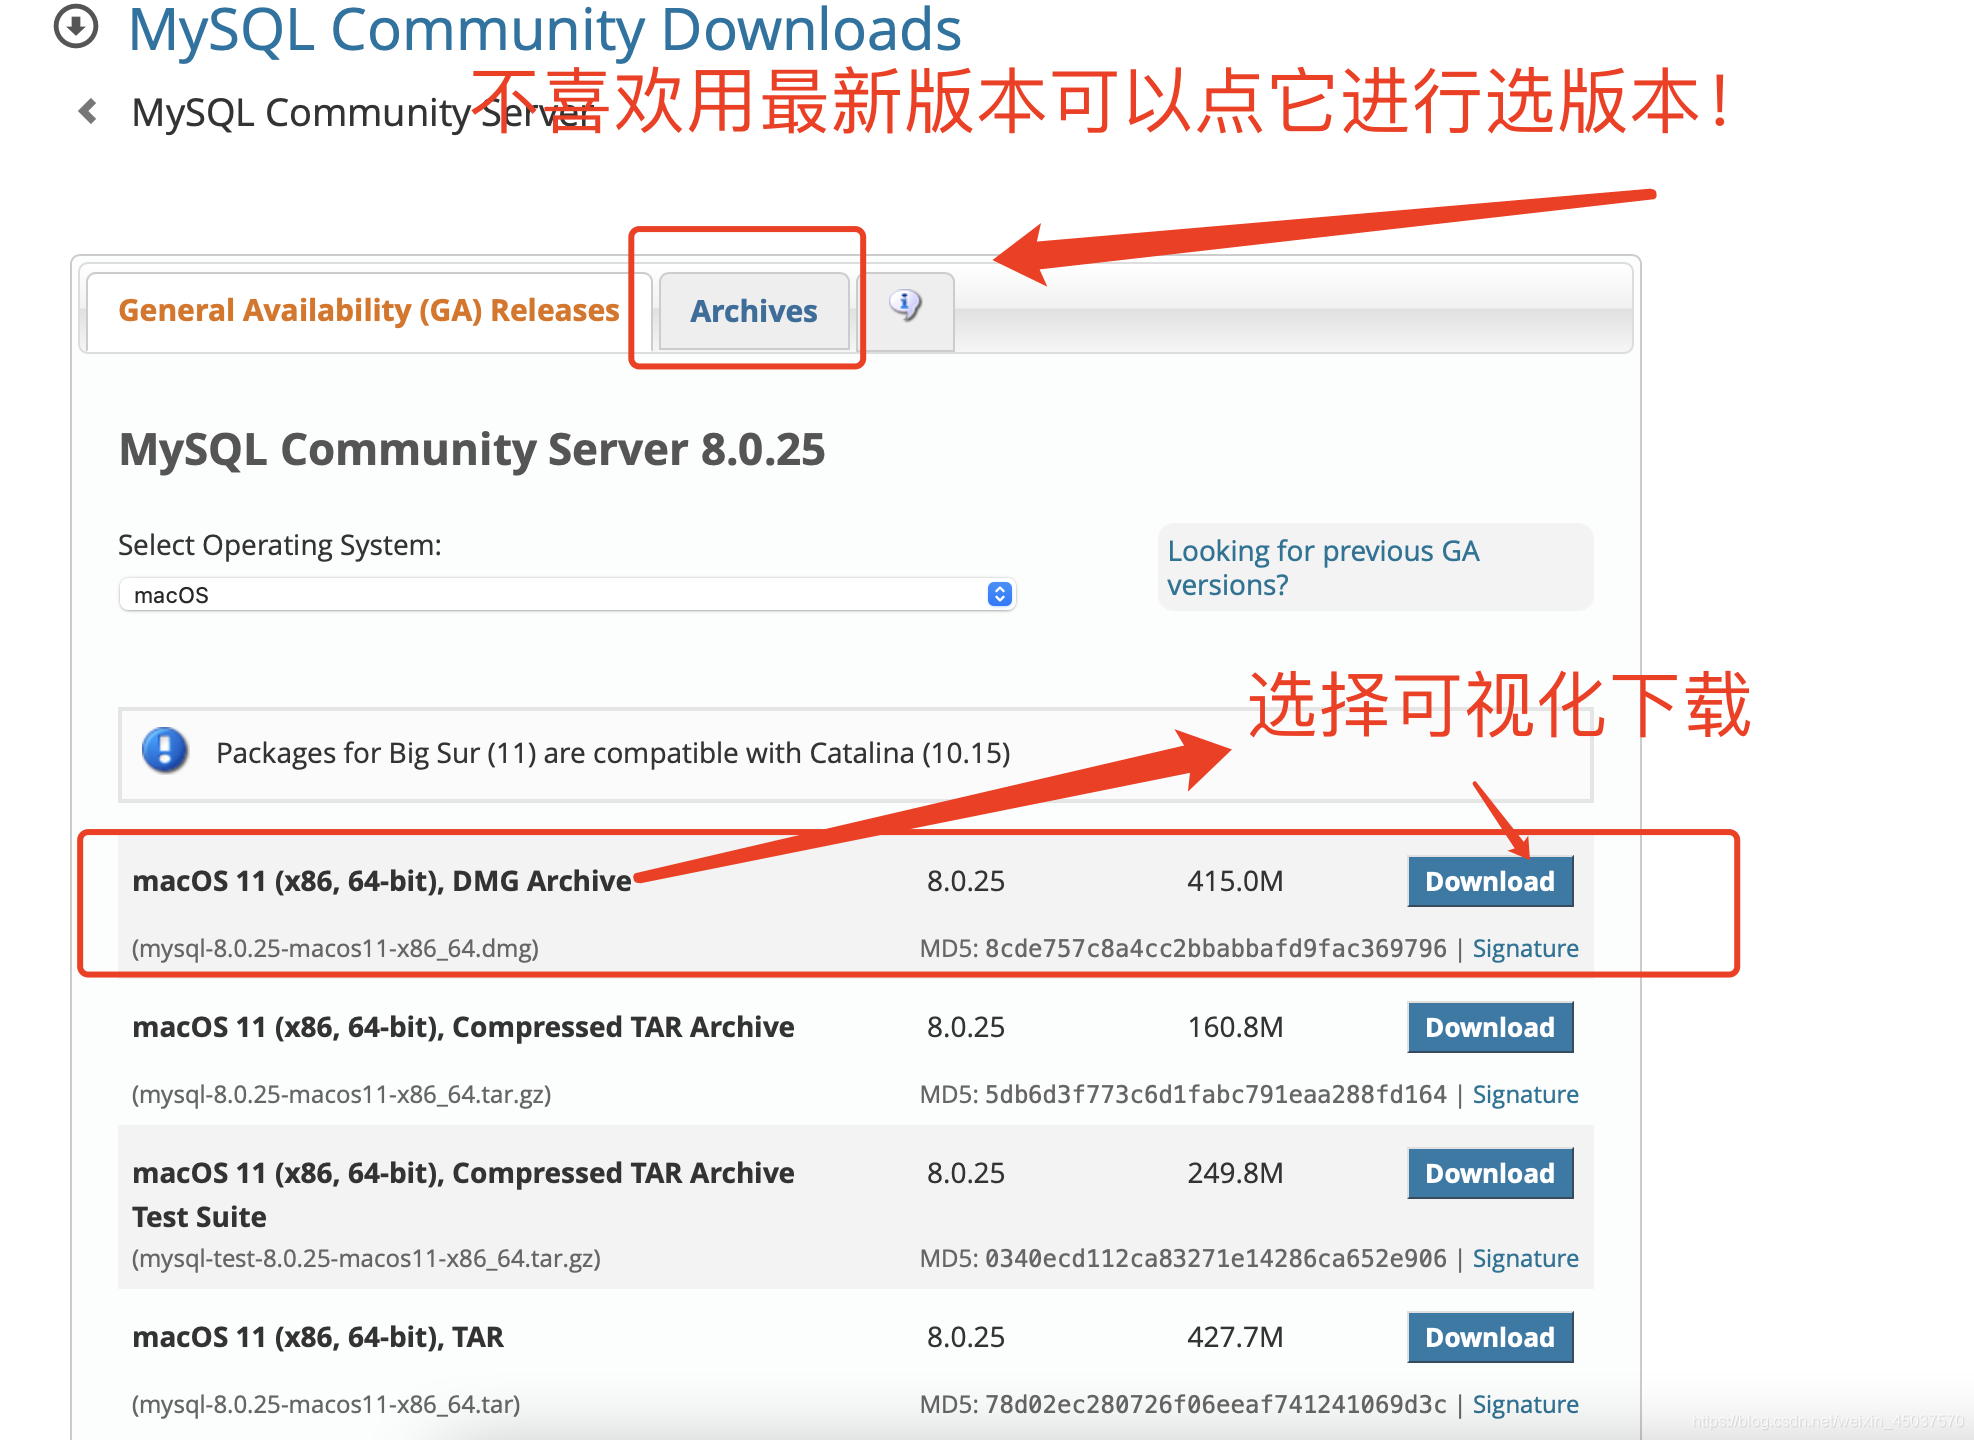Open Signature link for mysql-8.0.25-macos11-x86_64.tar

pos(1525,1404)
